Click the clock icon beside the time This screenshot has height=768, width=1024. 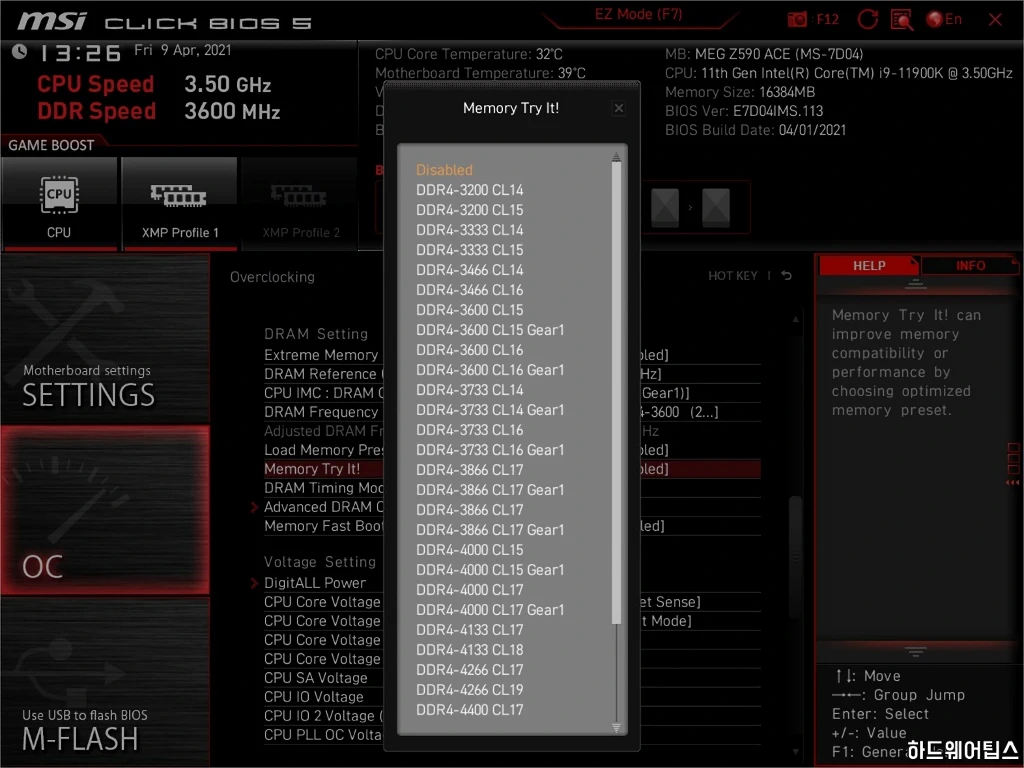(20, 51)
